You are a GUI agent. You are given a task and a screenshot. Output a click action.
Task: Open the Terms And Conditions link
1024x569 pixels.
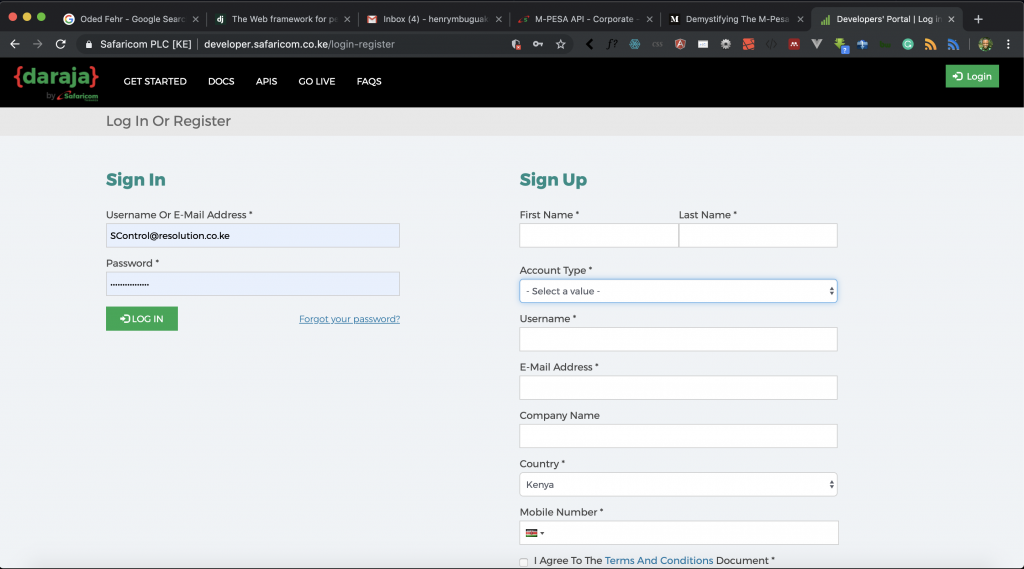(x=658, y=561)
